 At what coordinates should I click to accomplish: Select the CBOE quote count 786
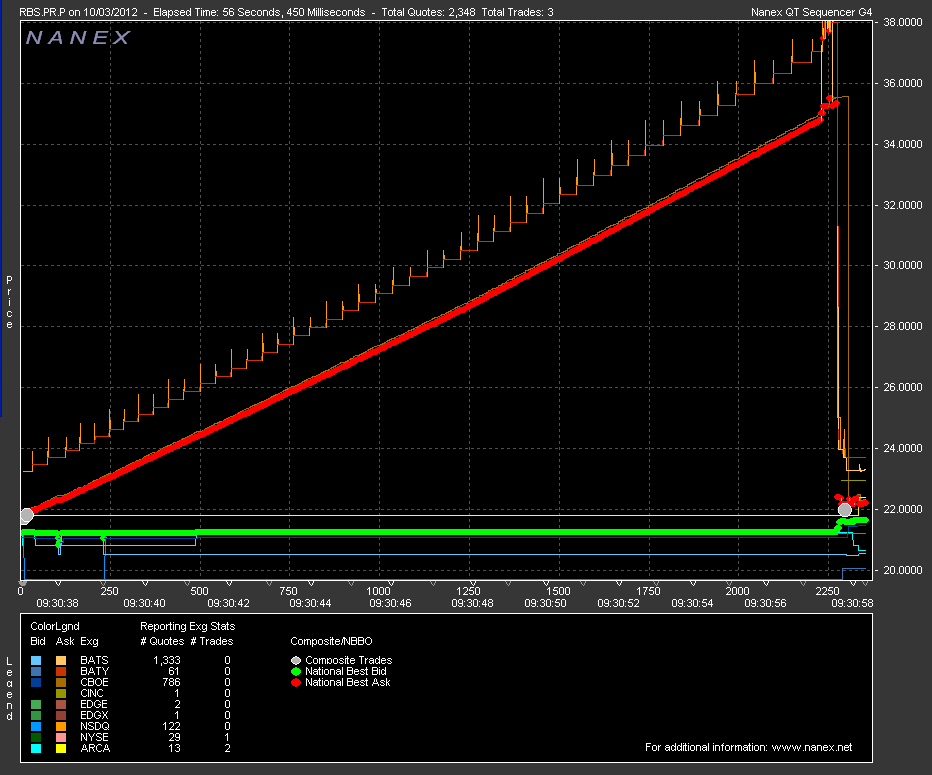171,682
